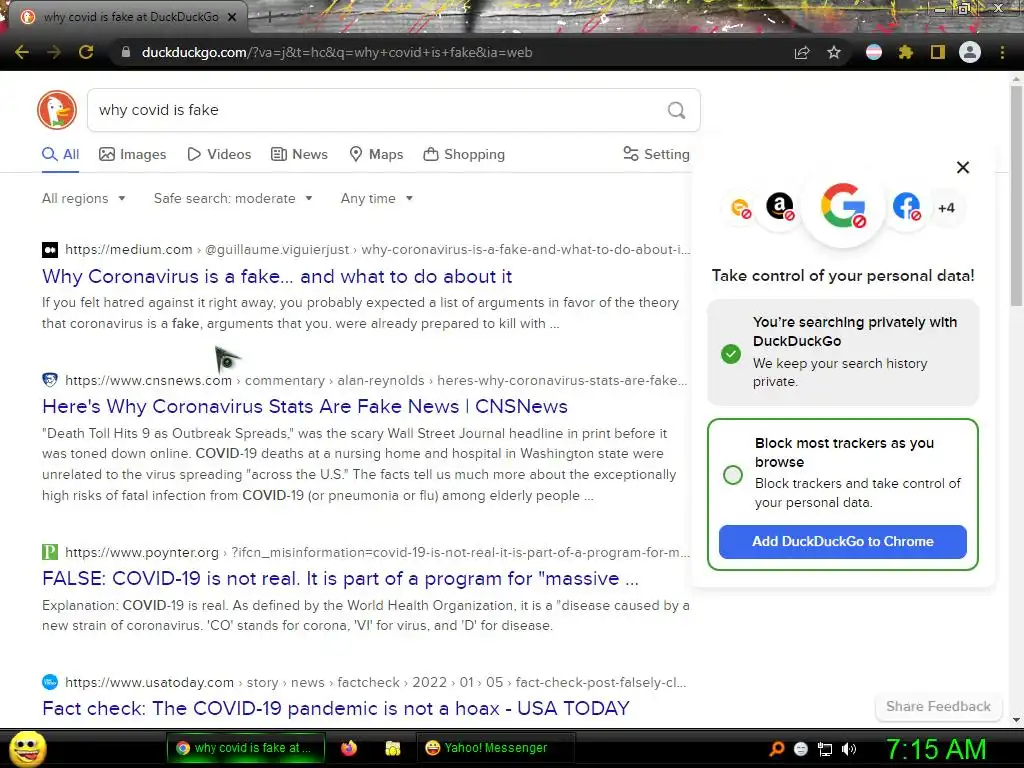Click the blocked yellow tracker icon
Image resolution: width=1024 pixels, height=768 pixels.
tap(741, 208)
